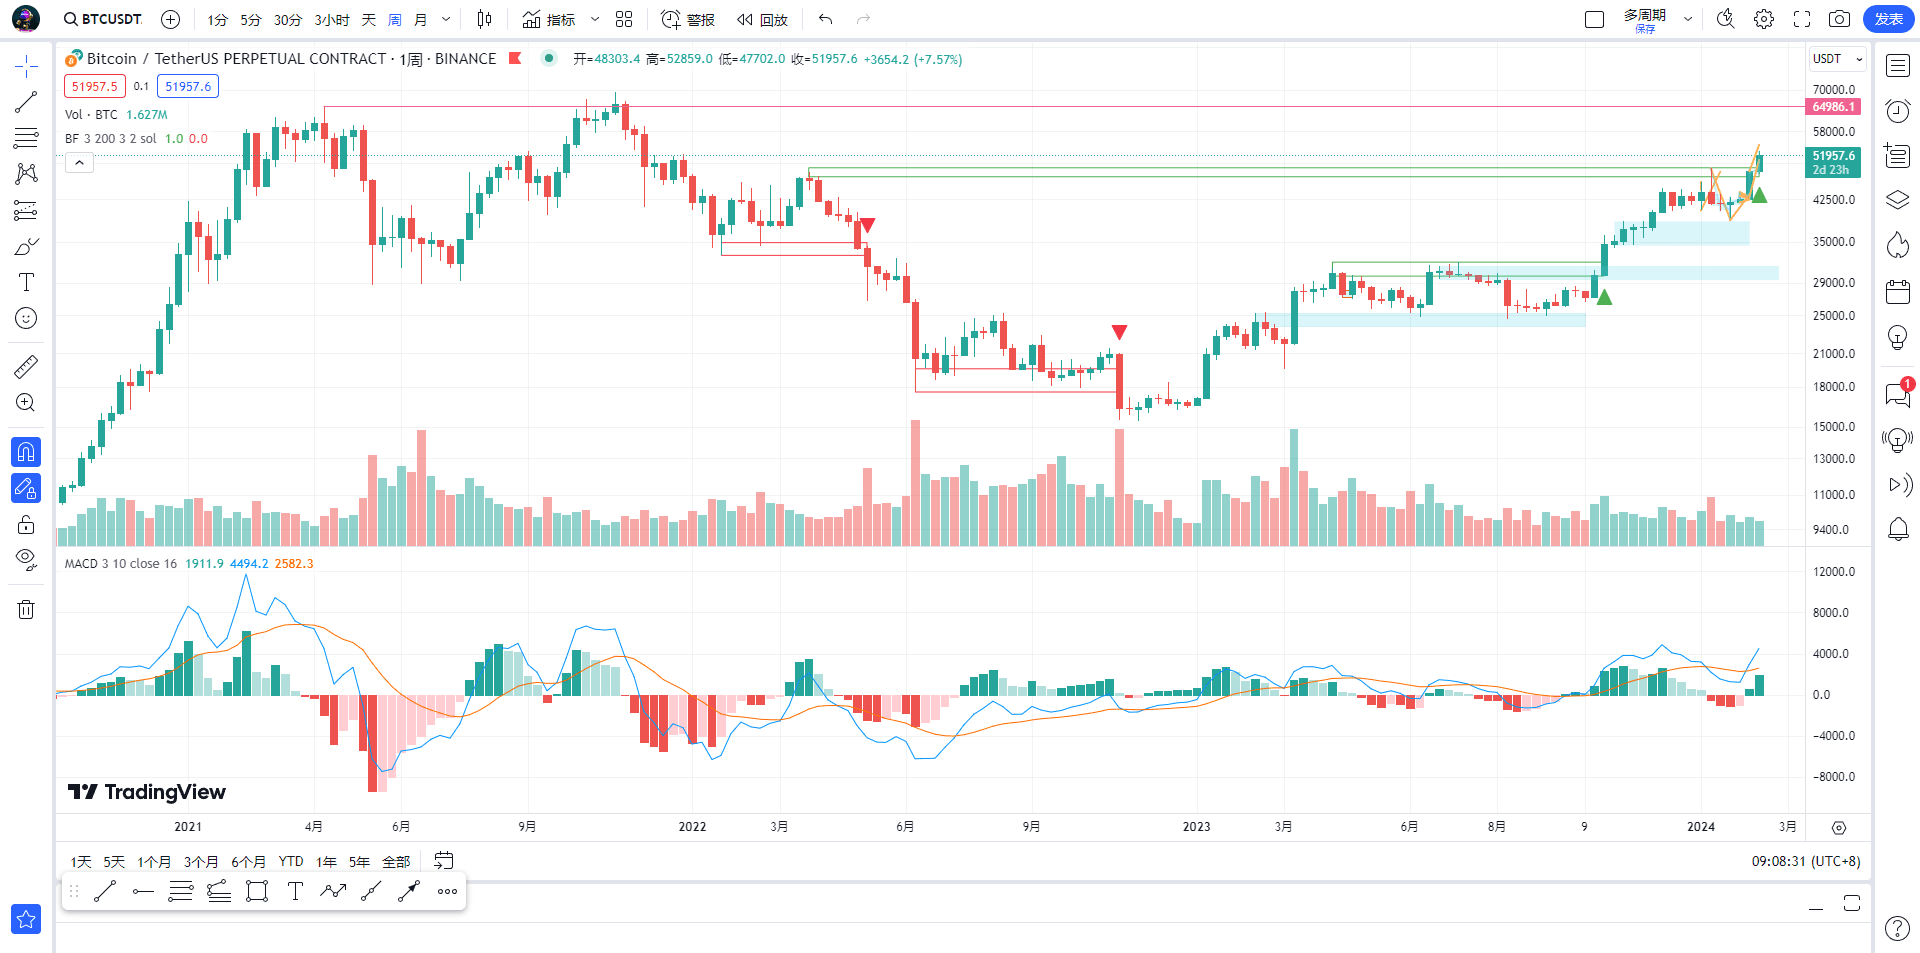Select the 1分 timeframe
The image size is (1920, 953).
(x=217, y=20)
